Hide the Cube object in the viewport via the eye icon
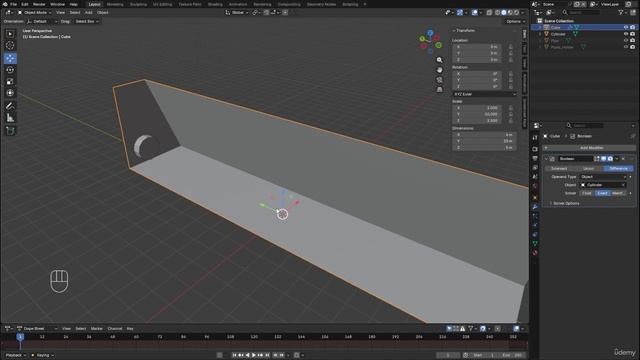 coord(626,27)
